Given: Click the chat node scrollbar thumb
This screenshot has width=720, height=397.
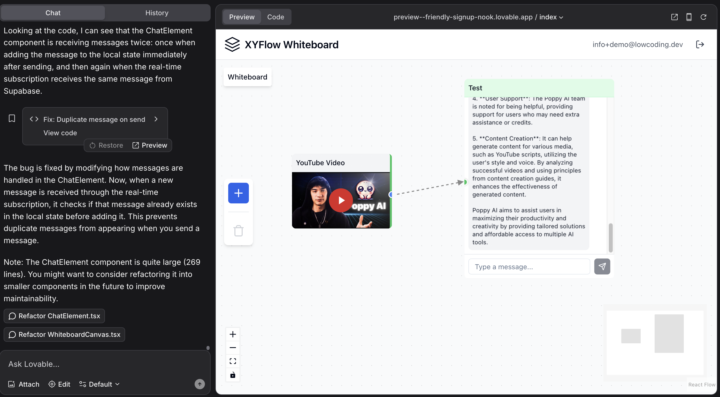Looking at the screenshot, I should pos(611,238).
